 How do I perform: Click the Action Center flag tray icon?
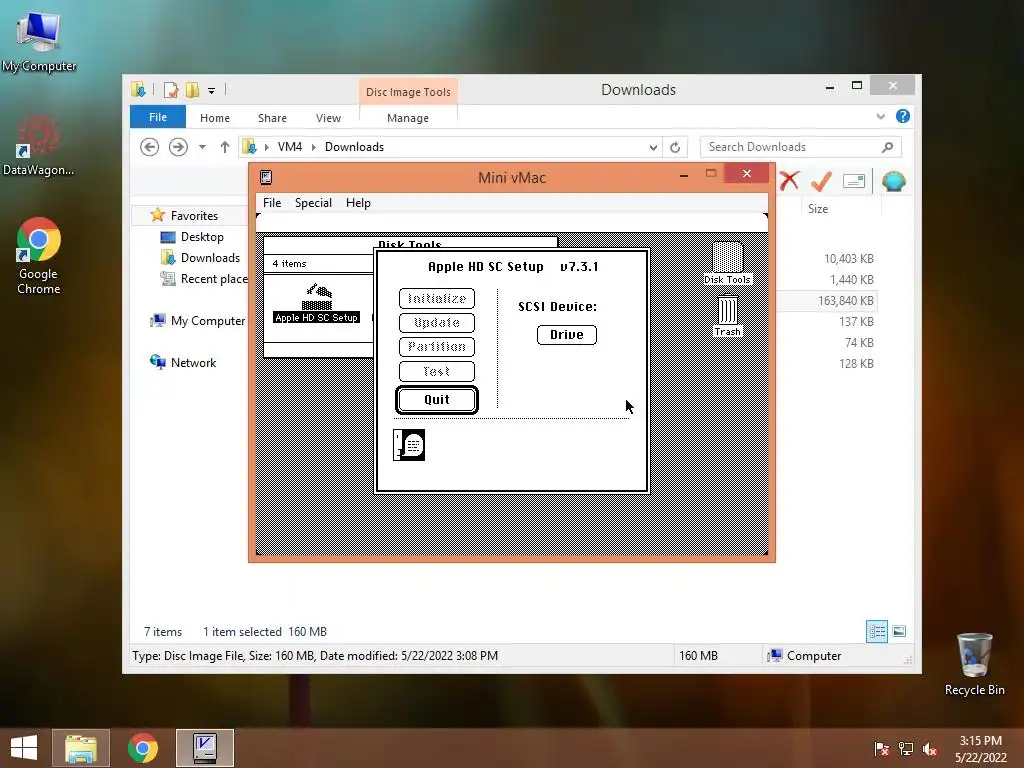pyautogui.click(x=881, y=748)
